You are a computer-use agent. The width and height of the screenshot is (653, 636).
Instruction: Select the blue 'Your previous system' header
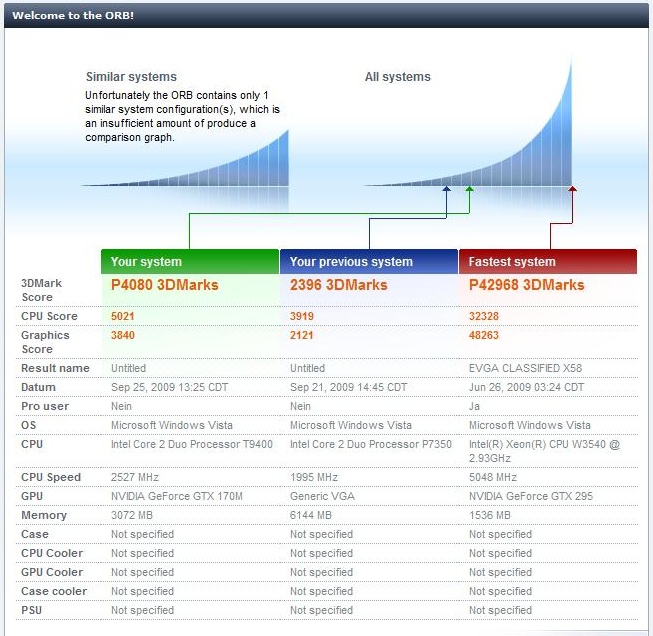[369, 262]
